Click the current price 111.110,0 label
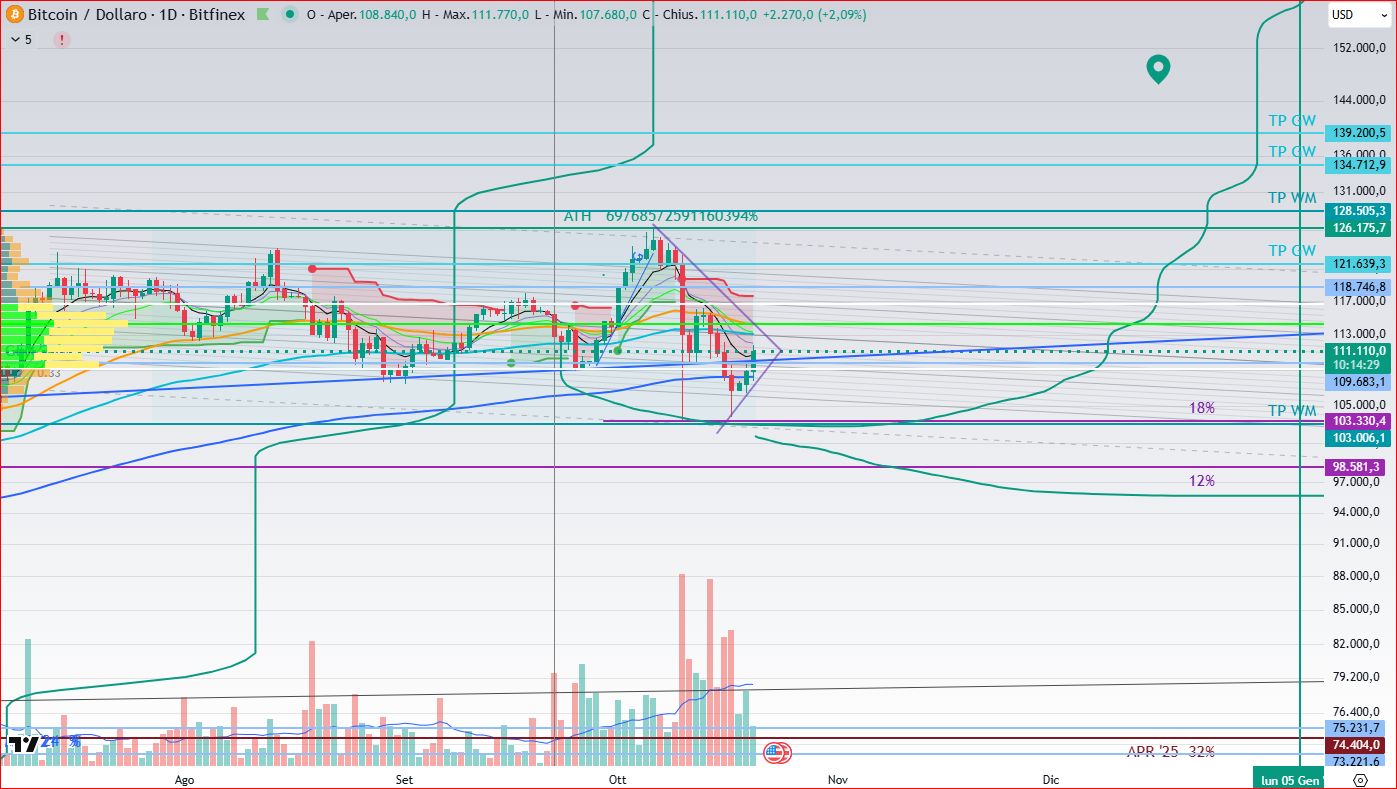Viewport: 1397px width, 789px height. (x=1357, y=351)
